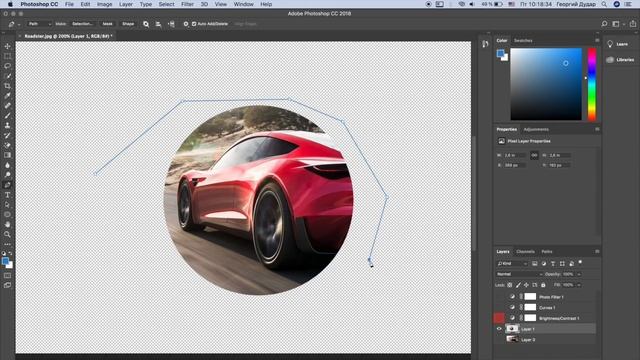Select the Dodge tool
The image size is (640, 360).
click(7, 175)
